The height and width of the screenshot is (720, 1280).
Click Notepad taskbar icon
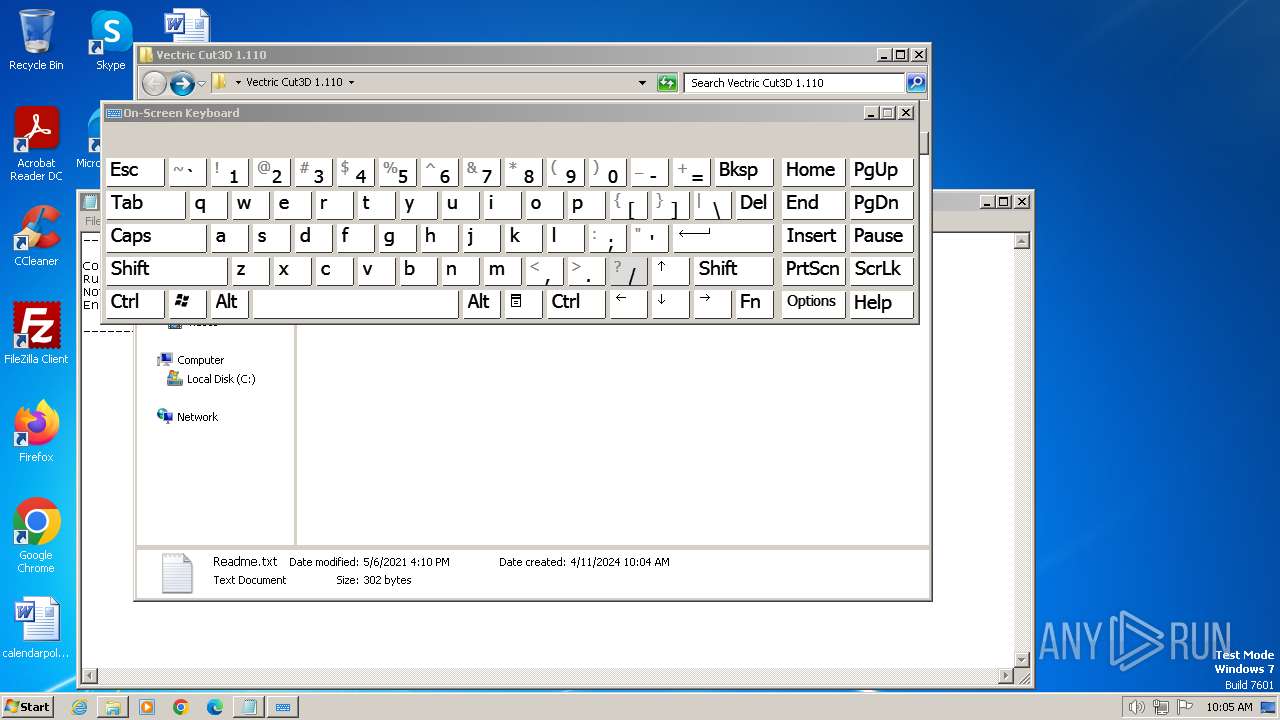click(x=249, y=707)
